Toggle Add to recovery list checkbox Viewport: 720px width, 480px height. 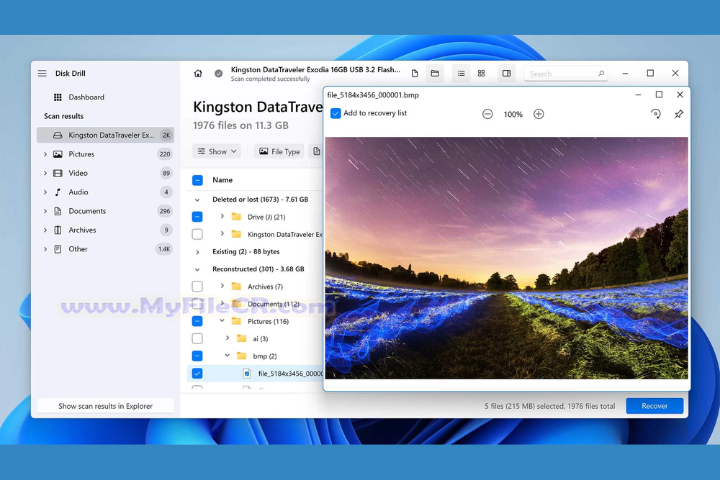pyautogui.click(x=336, y=113)
